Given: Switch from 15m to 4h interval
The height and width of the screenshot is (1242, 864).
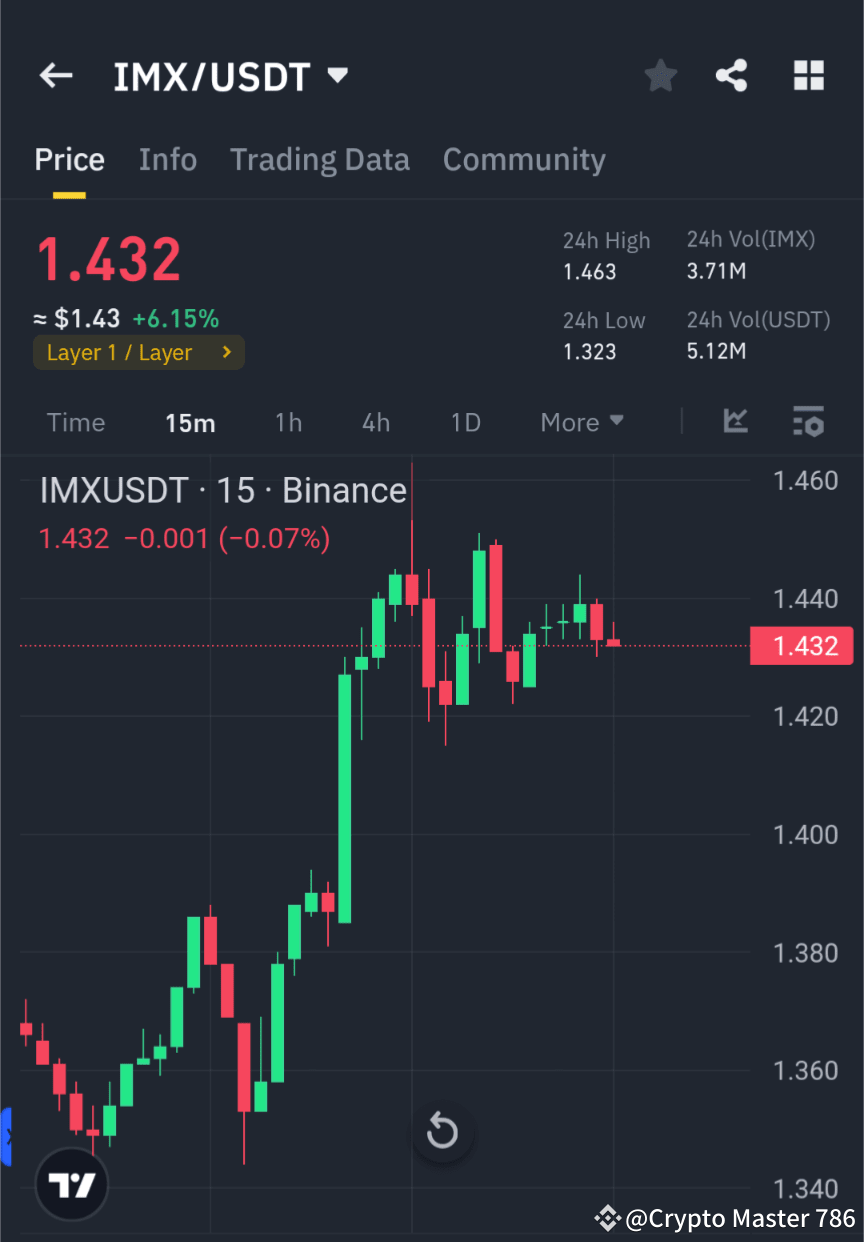Looking at the screenshot, I should pyautogui.click(x=375, y=422).
